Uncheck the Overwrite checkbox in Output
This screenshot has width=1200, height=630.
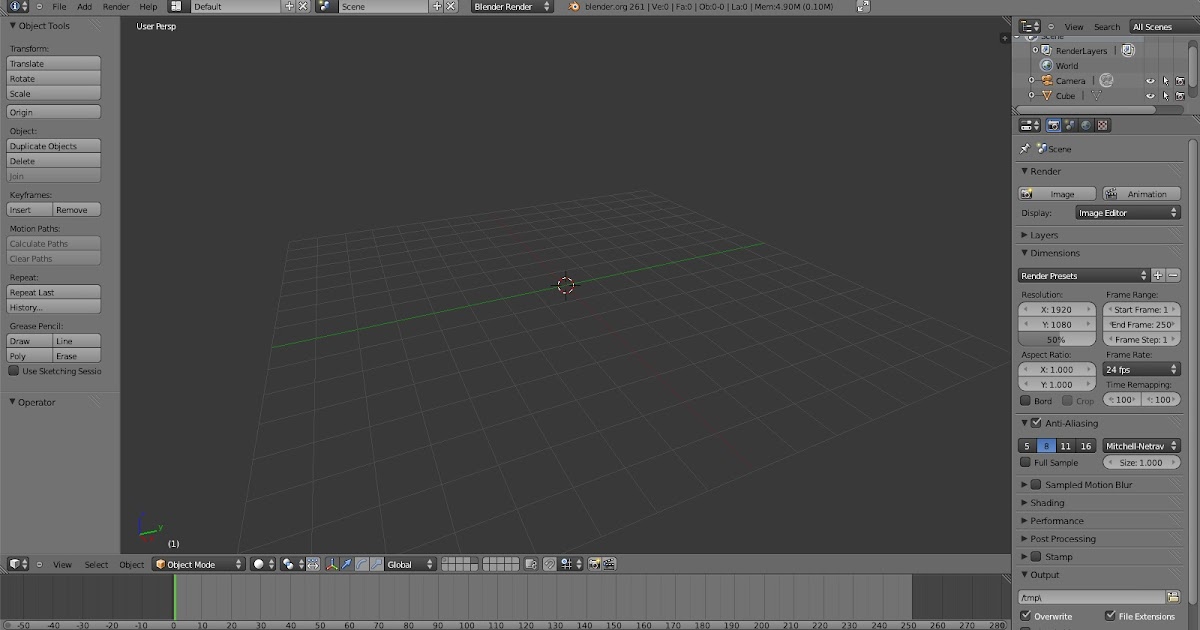(x=1025, y=616)
